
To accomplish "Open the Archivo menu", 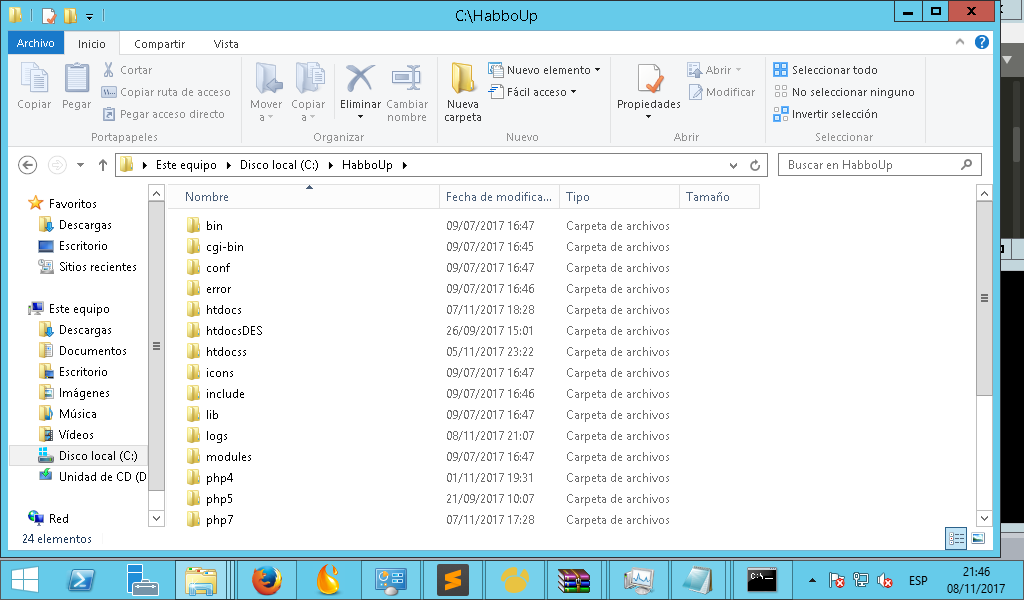I will pyautogui.click(x=35, y=43).
